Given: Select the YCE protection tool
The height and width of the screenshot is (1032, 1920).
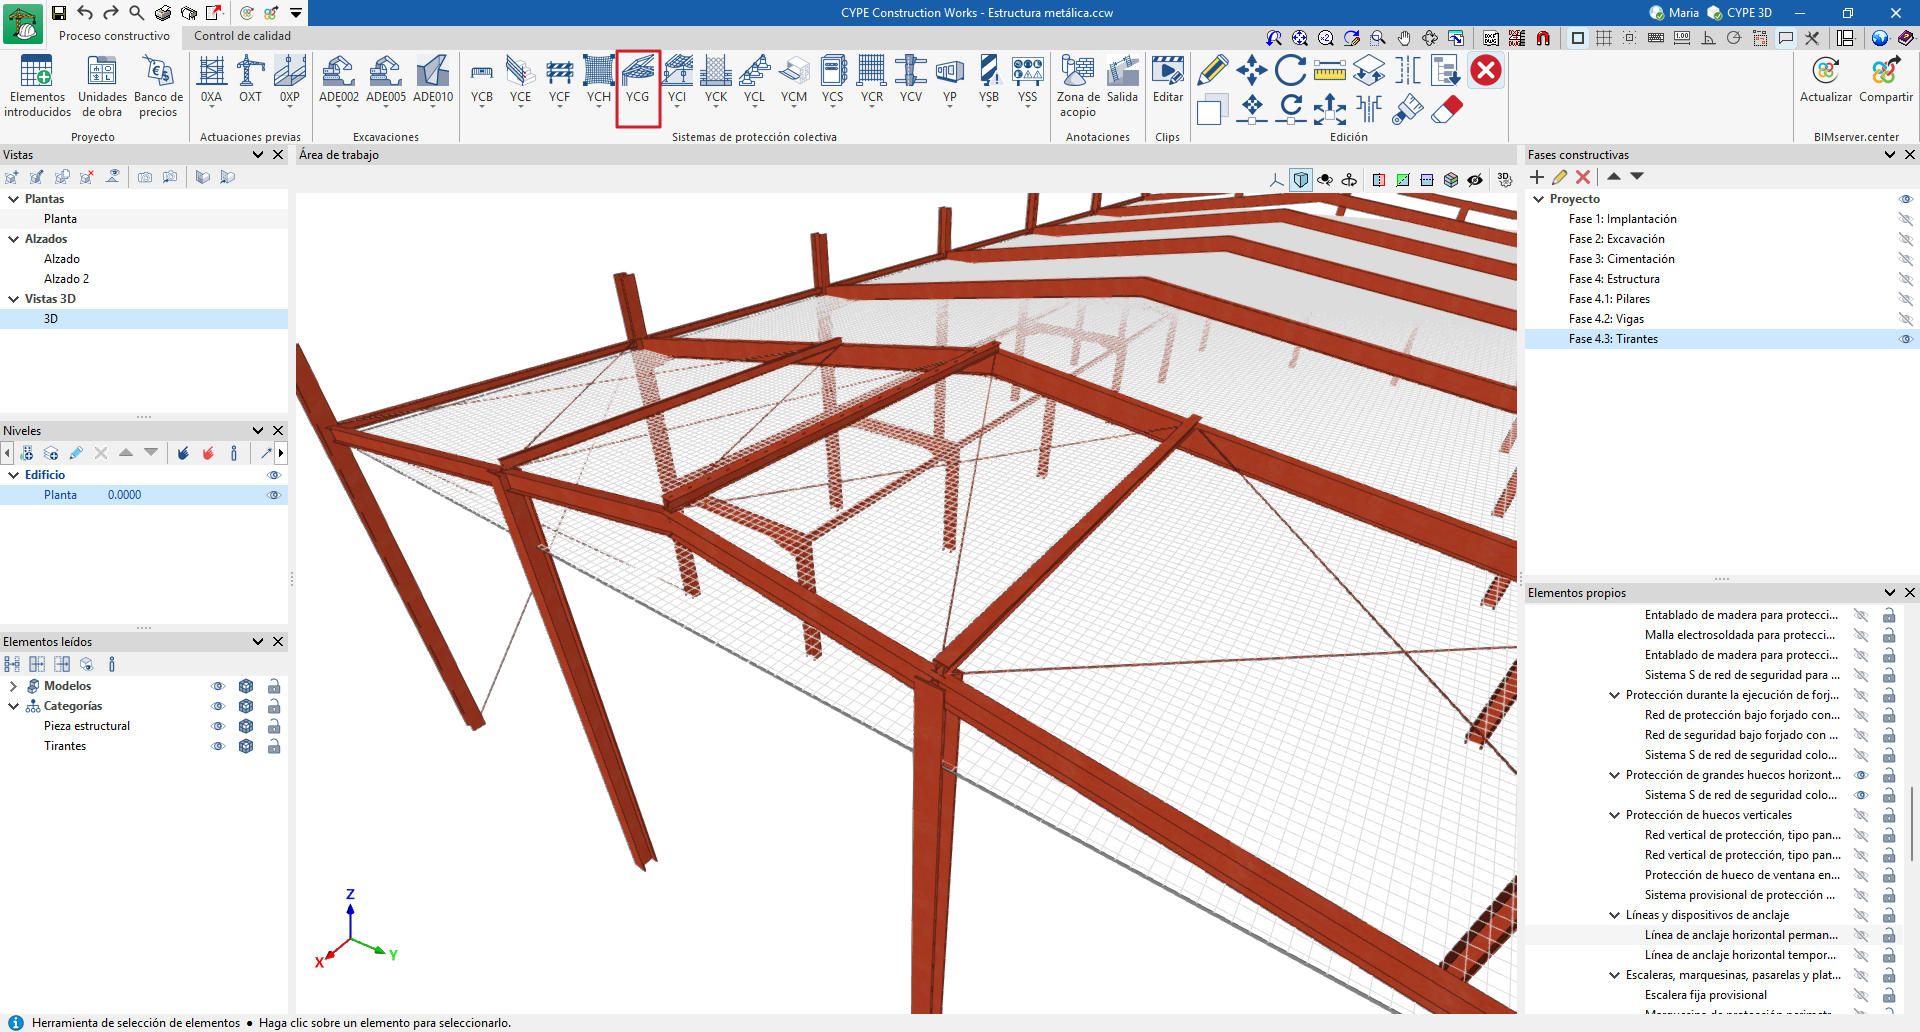Looking at the screenshot, I should (520, 80).
